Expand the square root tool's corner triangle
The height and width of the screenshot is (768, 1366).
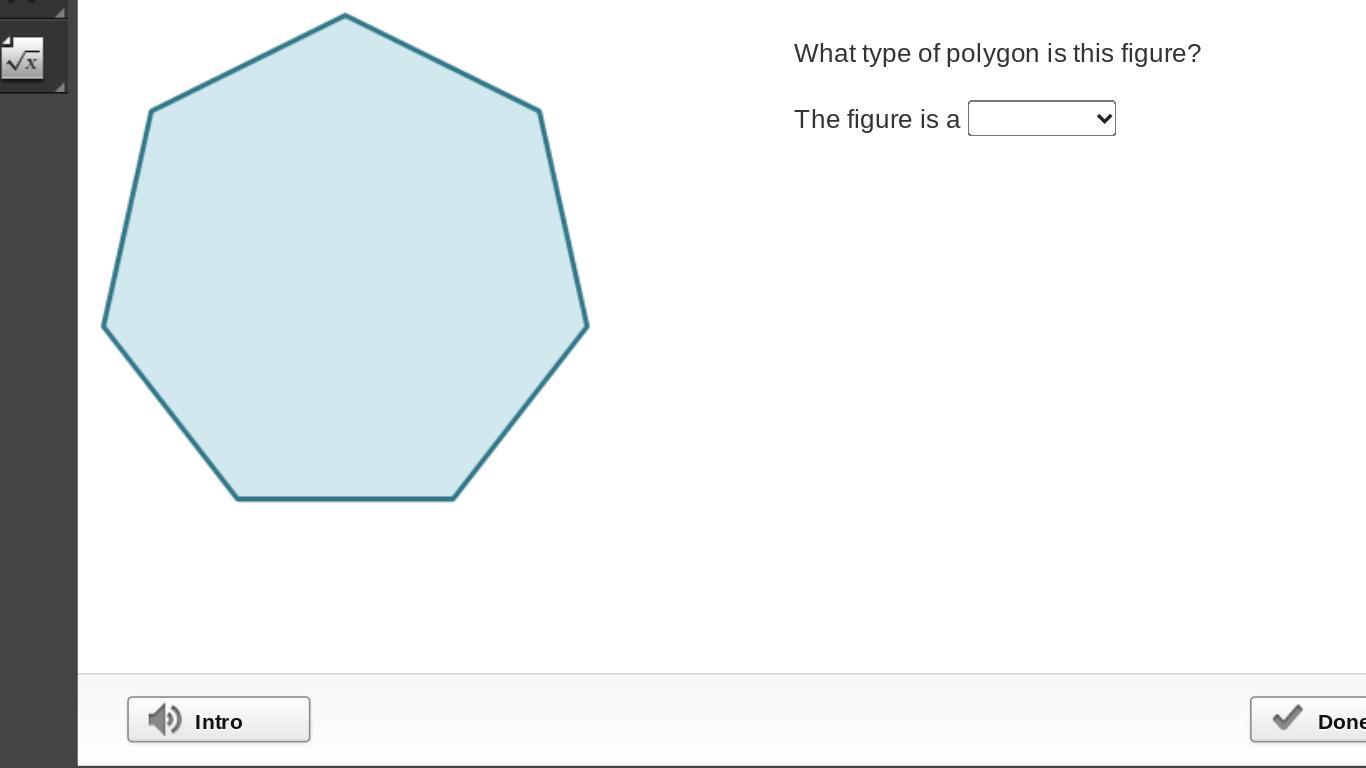(59, 87)
